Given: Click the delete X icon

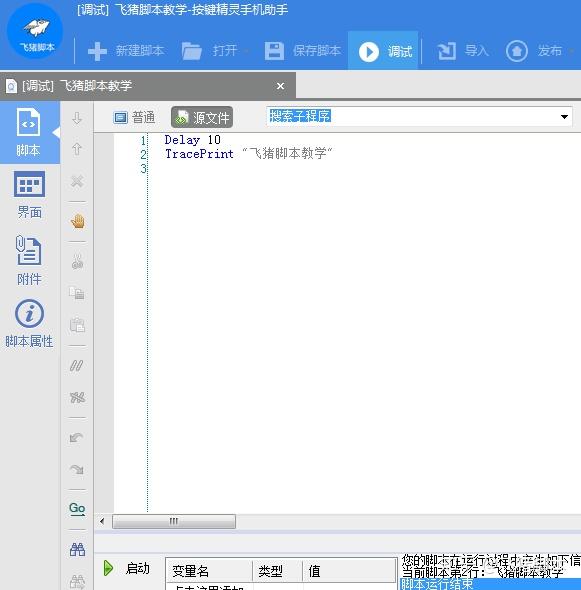Looking at the screenshot, I should [x=77, y=181].
